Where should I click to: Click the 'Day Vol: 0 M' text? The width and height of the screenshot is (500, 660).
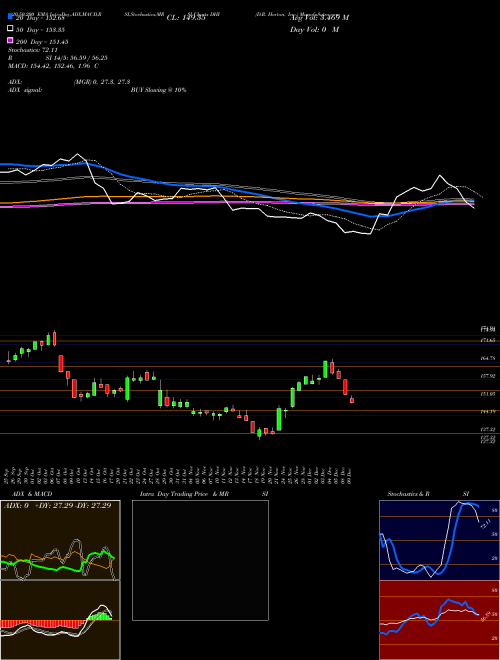[x=315, y=29]
